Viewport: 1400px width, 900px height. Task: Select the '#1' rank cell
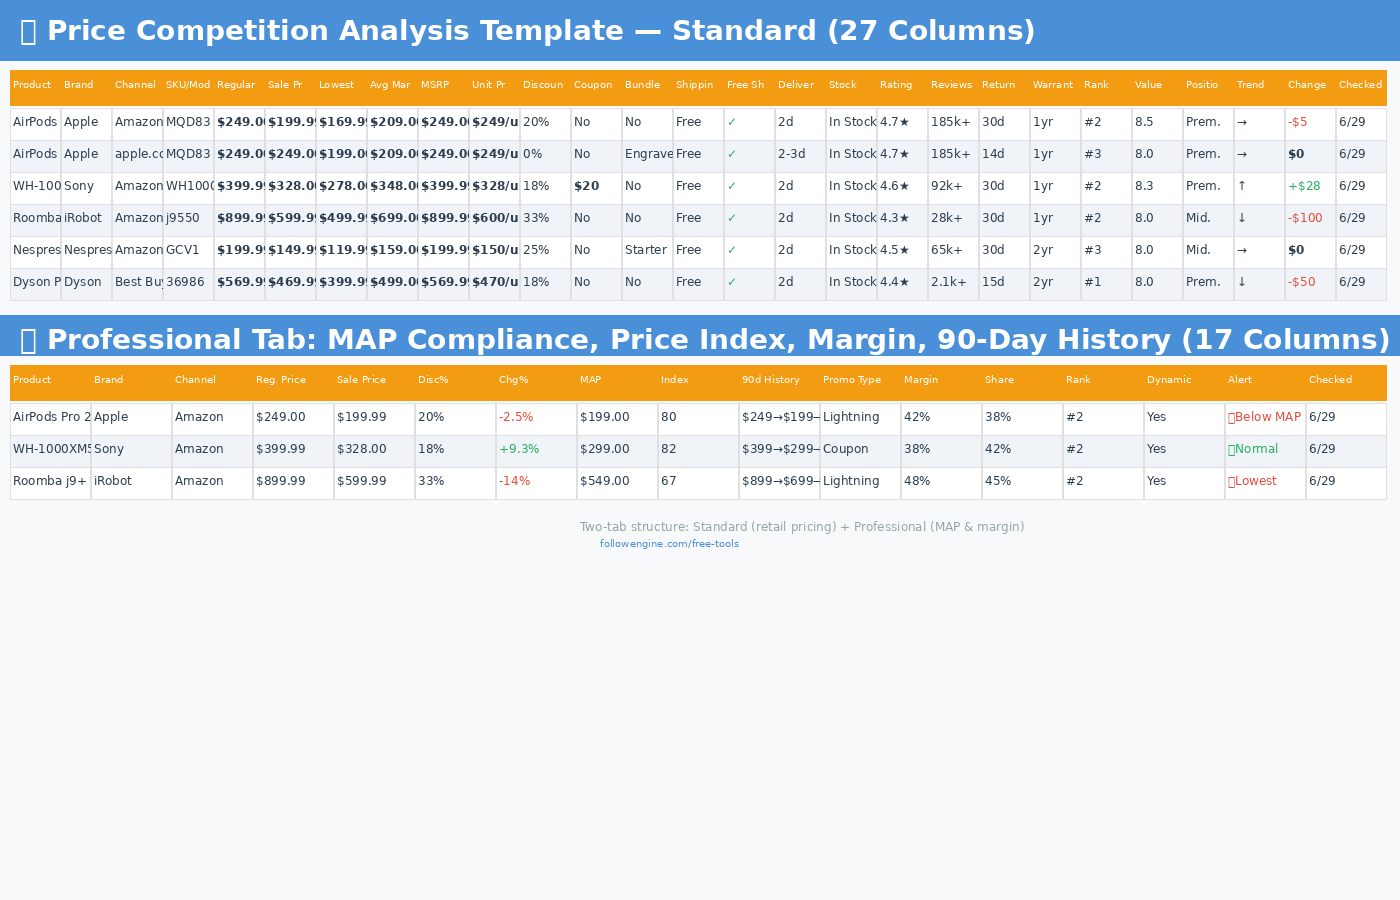[1106, 283]
